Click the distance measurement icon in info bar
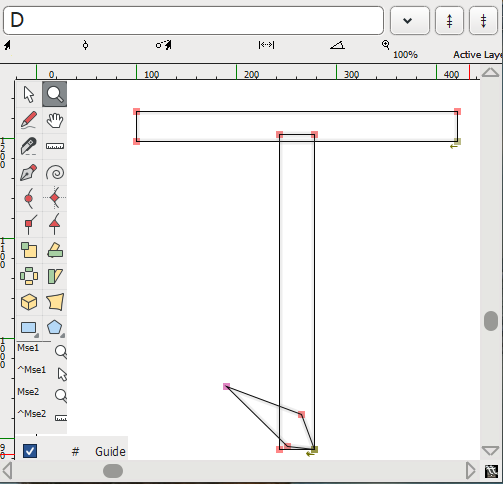 tap(266, 45)
